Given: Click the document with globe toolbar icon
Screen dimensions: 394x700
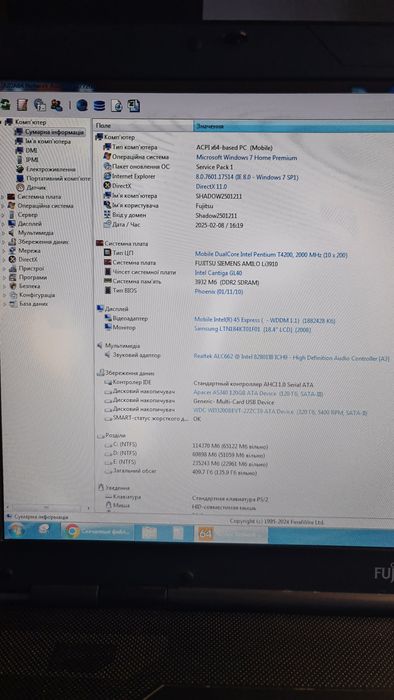Looking at the screenshot, I should coord(116,105).
